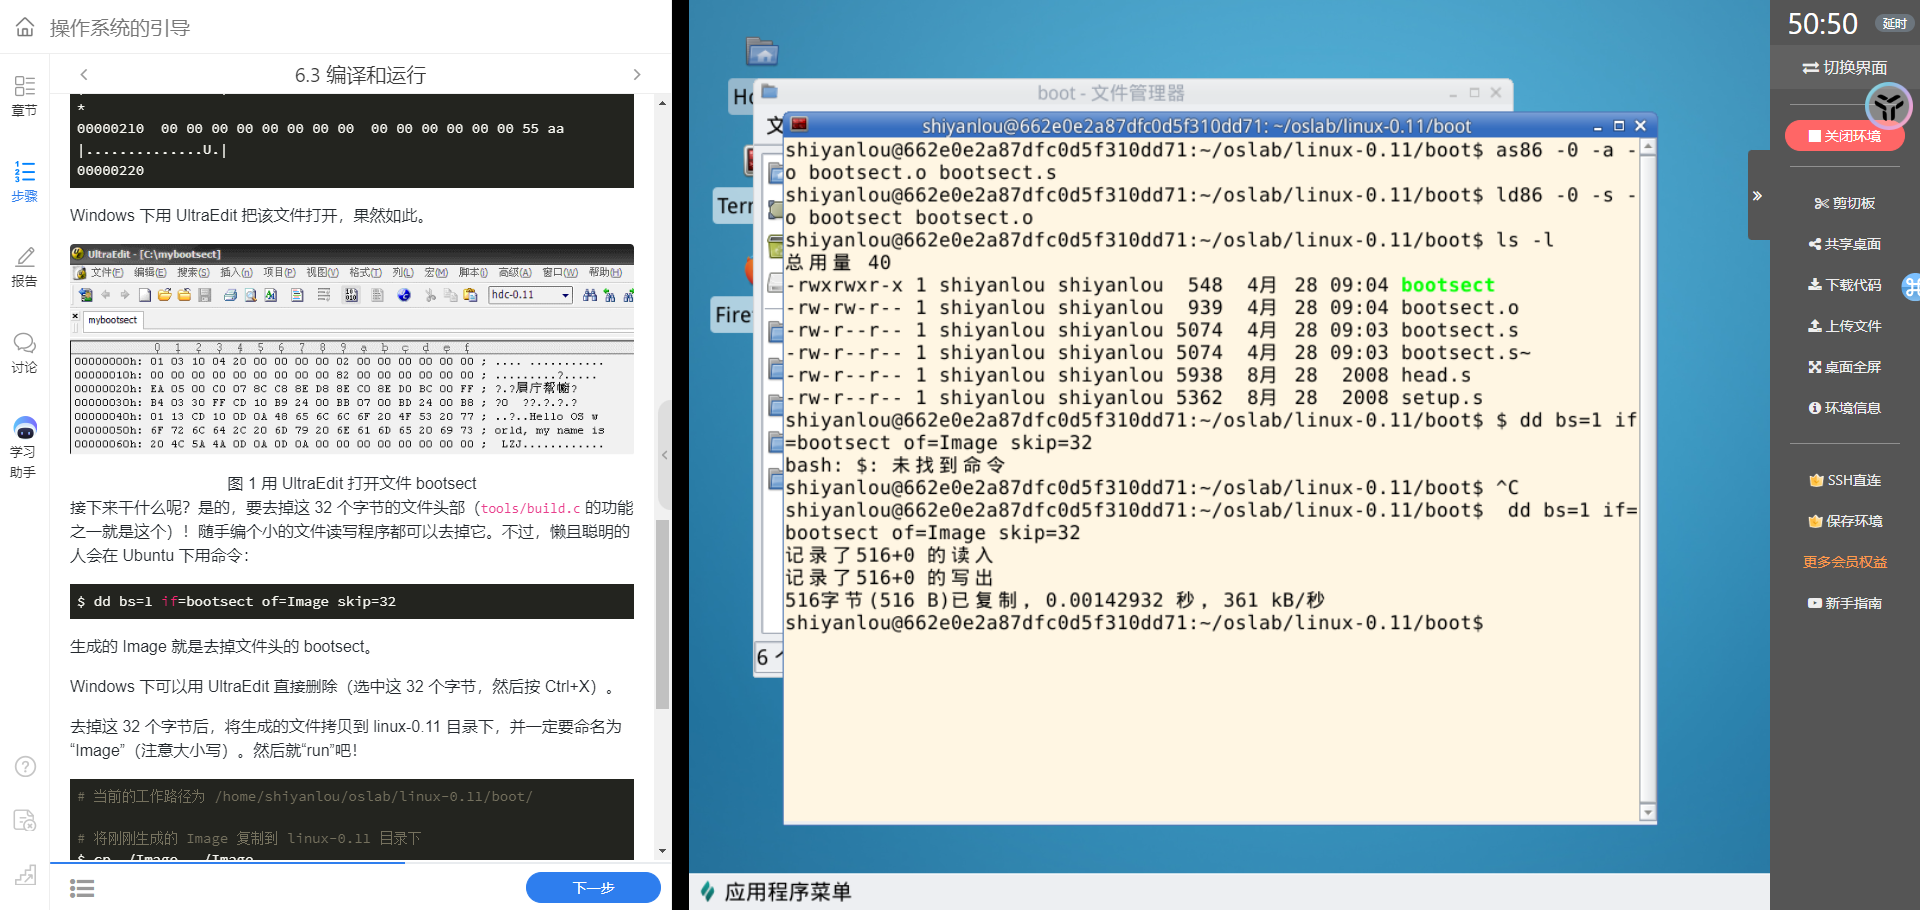Open the 讨论 discussion sidebar panel
This screenshot has width=1920, height=910.
tap(24, 353)
